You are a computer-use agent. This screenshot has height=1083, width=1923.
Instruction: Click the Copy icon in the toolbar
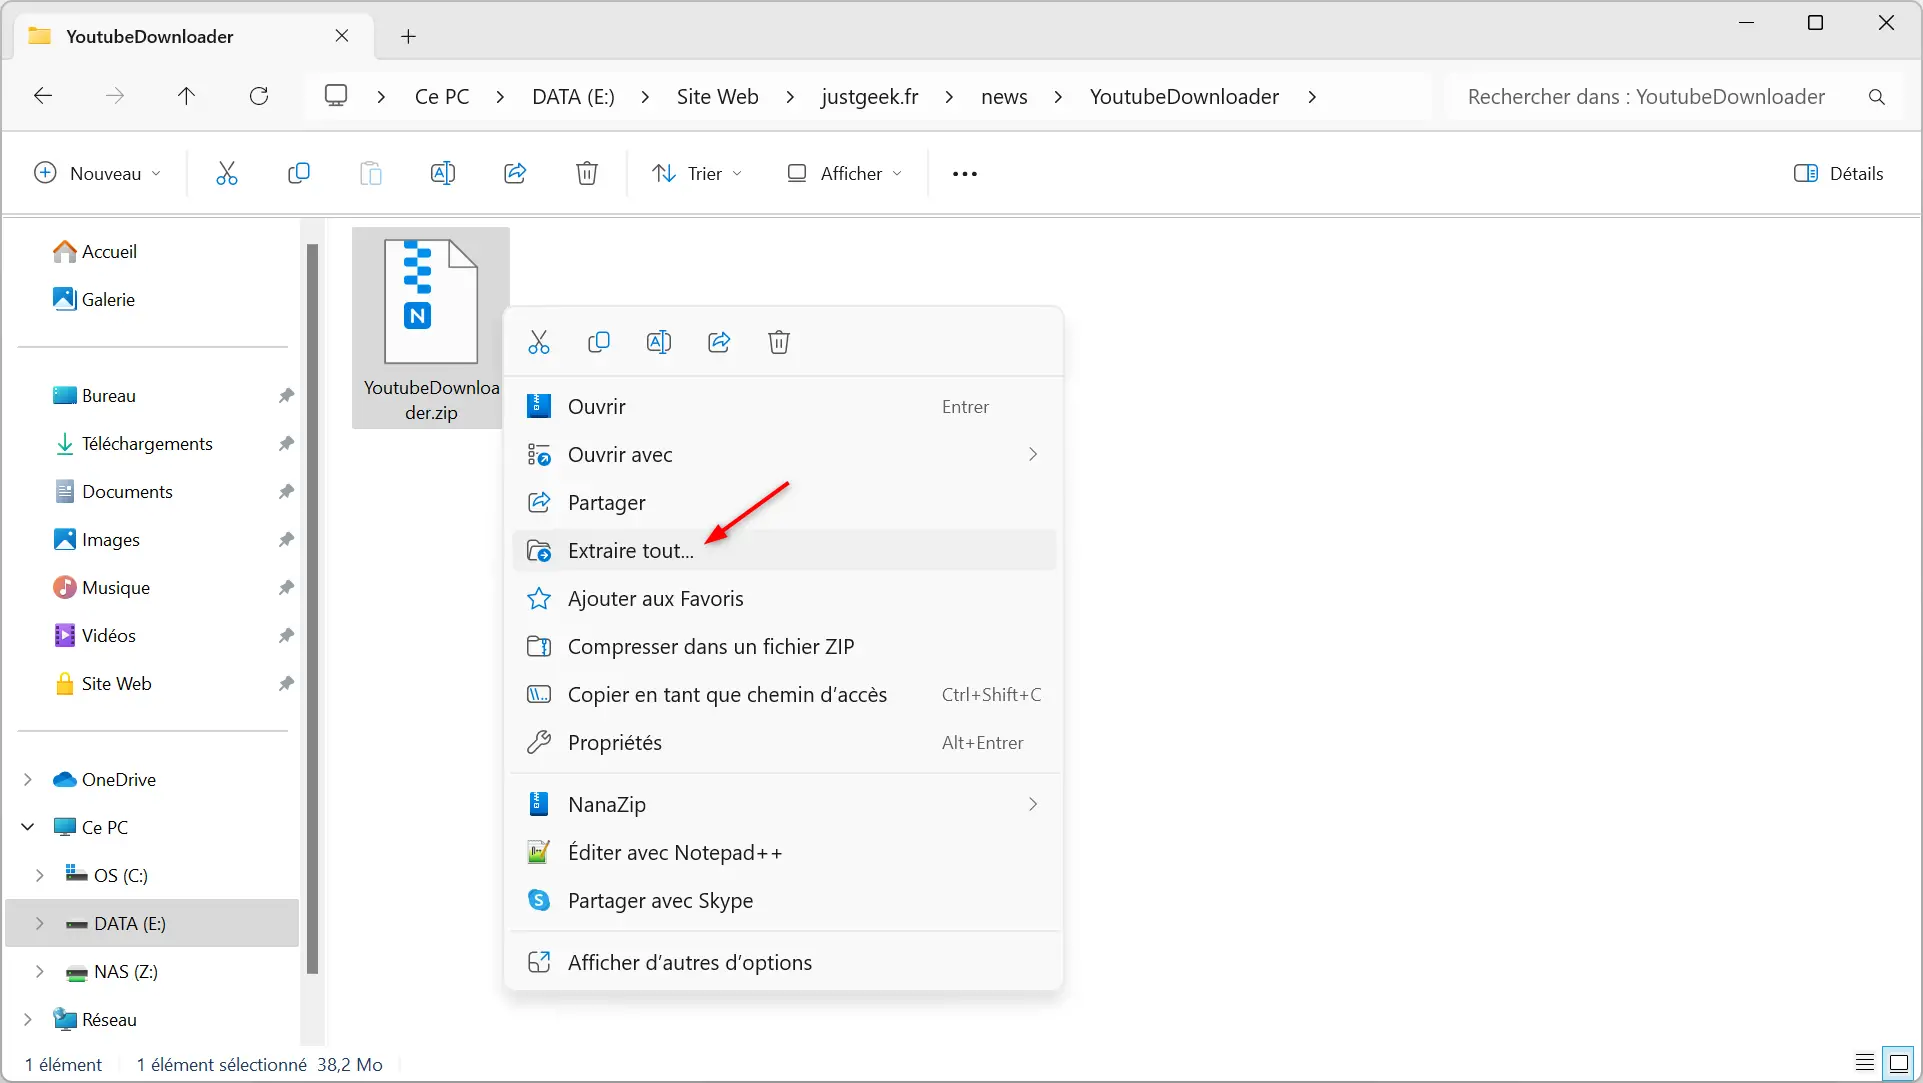[x=298, y=174]
